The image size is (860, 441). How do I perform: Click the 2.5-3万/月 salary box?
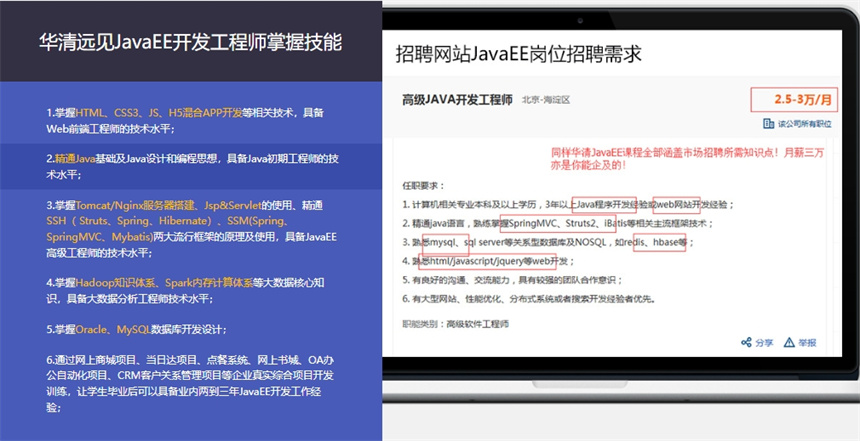coord(794,100)
